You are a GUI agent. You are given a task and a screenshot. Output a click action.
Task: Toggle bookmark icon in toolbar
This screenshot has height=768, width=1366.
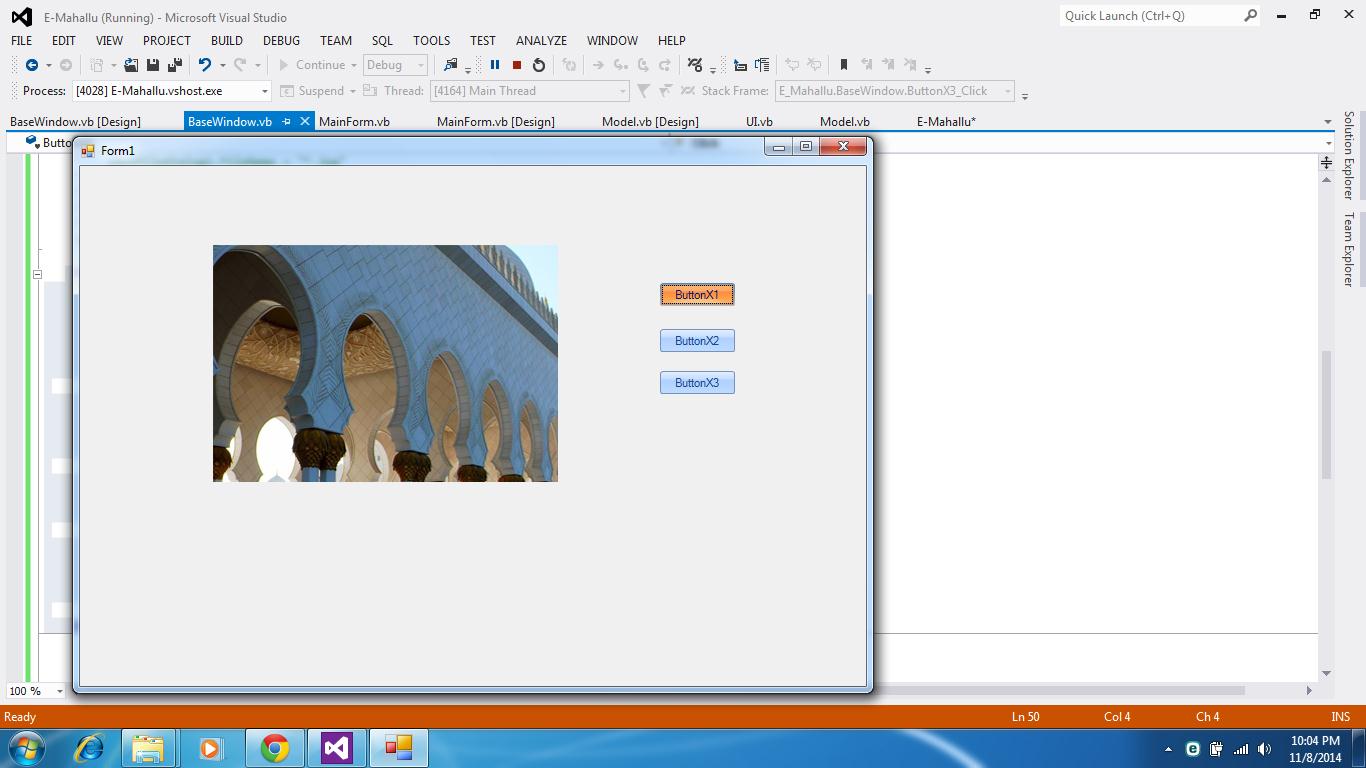[x=843, y=65]
